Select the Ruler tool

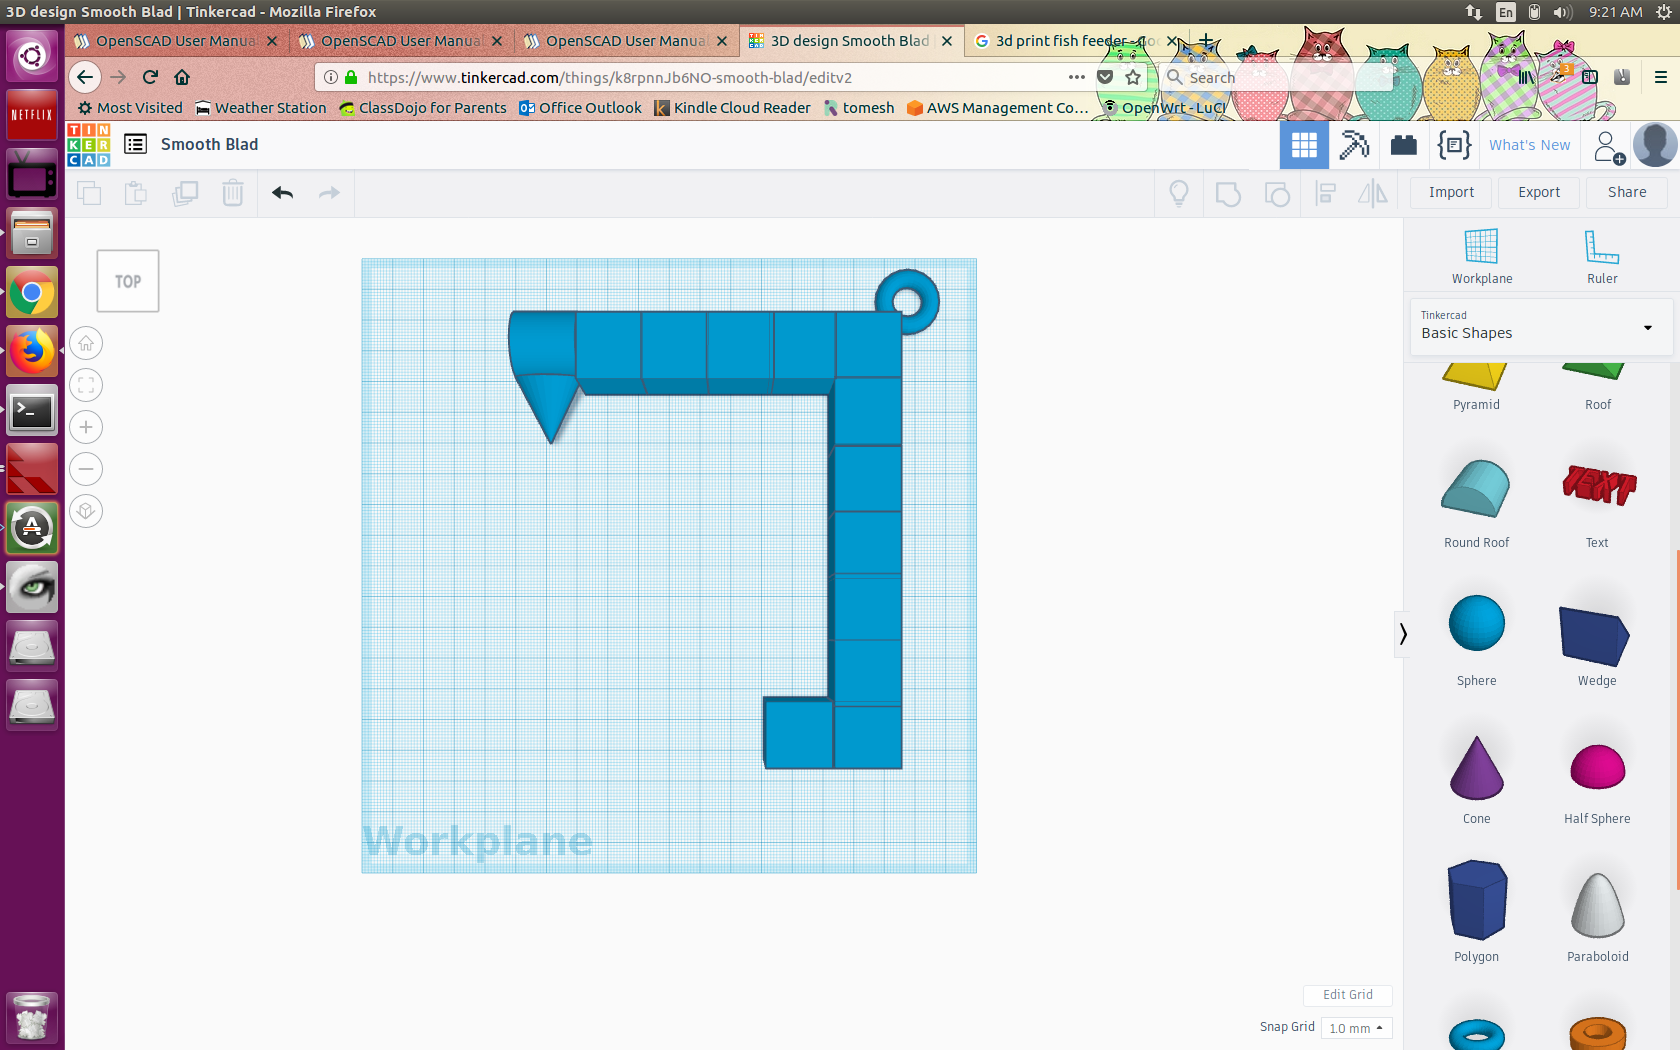pos(1601,256)
